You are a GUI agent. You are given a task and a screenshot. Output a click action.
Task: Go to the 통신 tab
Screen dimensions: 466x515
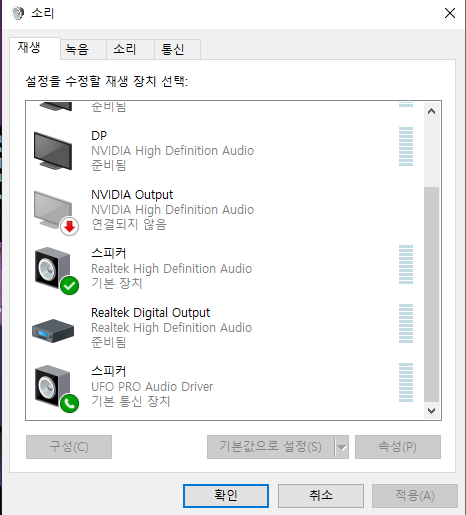pyautogui.click(x=172, y=49)
